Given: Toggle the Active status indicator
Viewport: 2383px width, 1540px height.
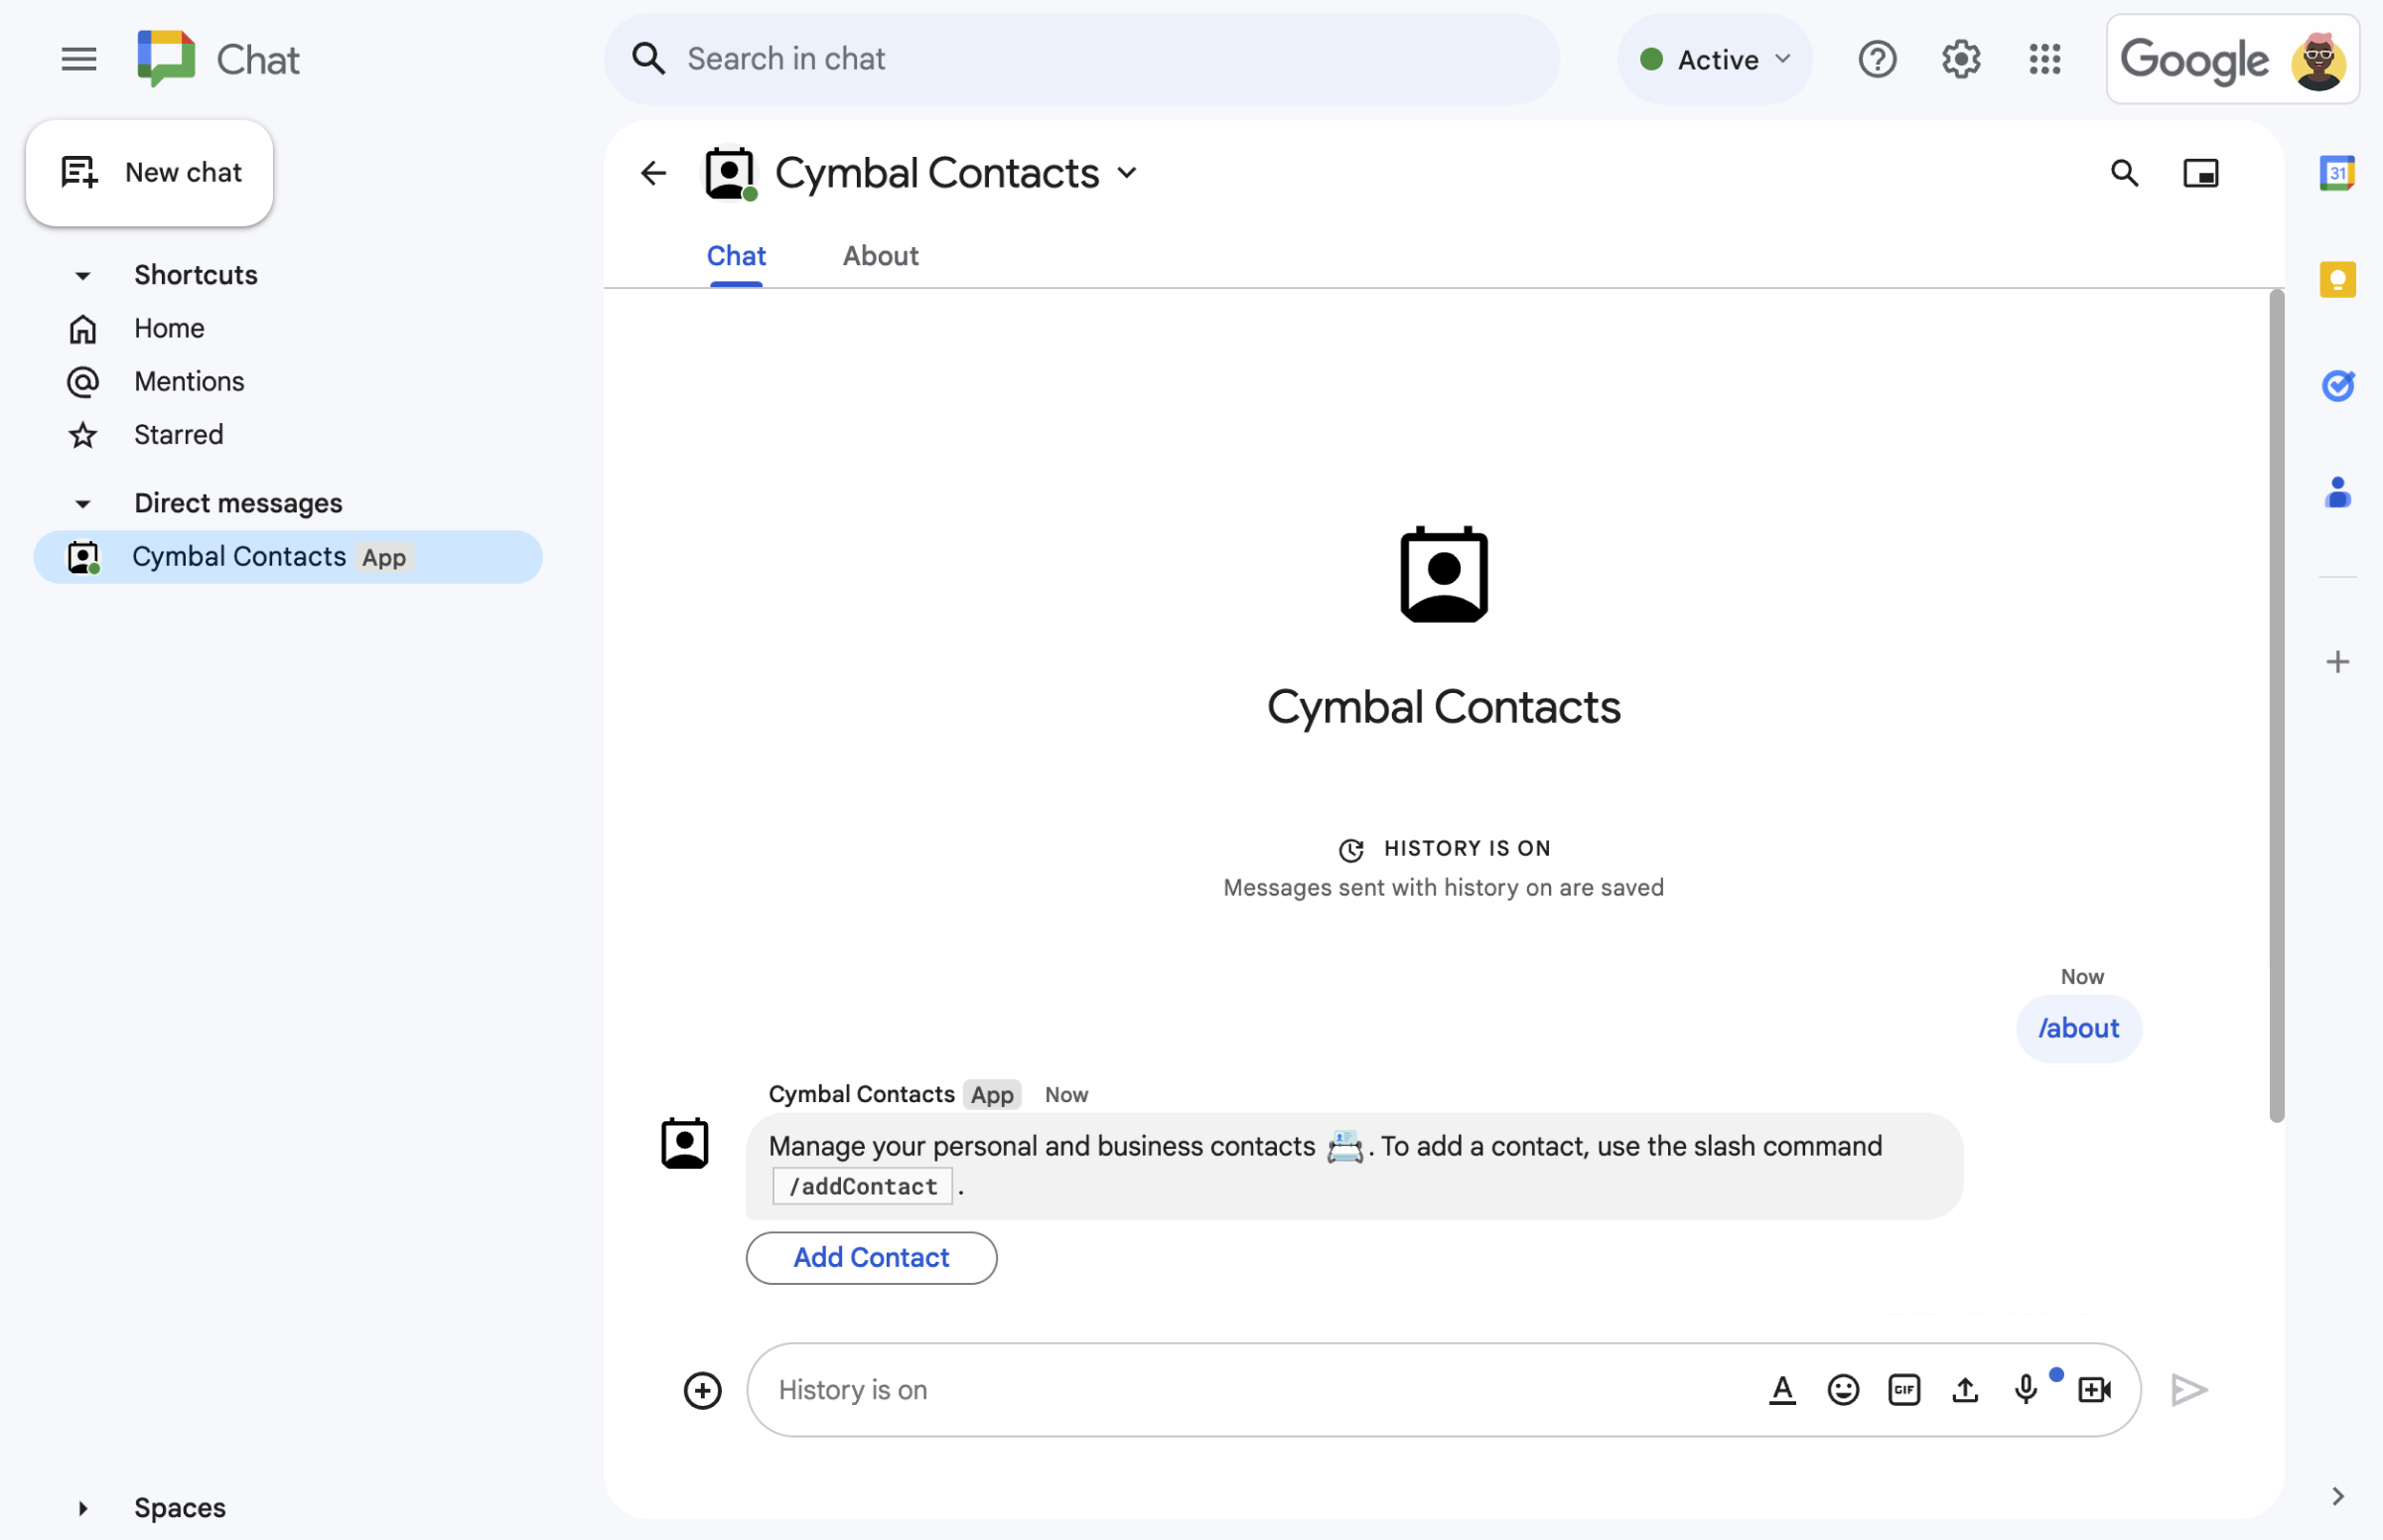Looking at the screenshot, I should coord(1715,58).
